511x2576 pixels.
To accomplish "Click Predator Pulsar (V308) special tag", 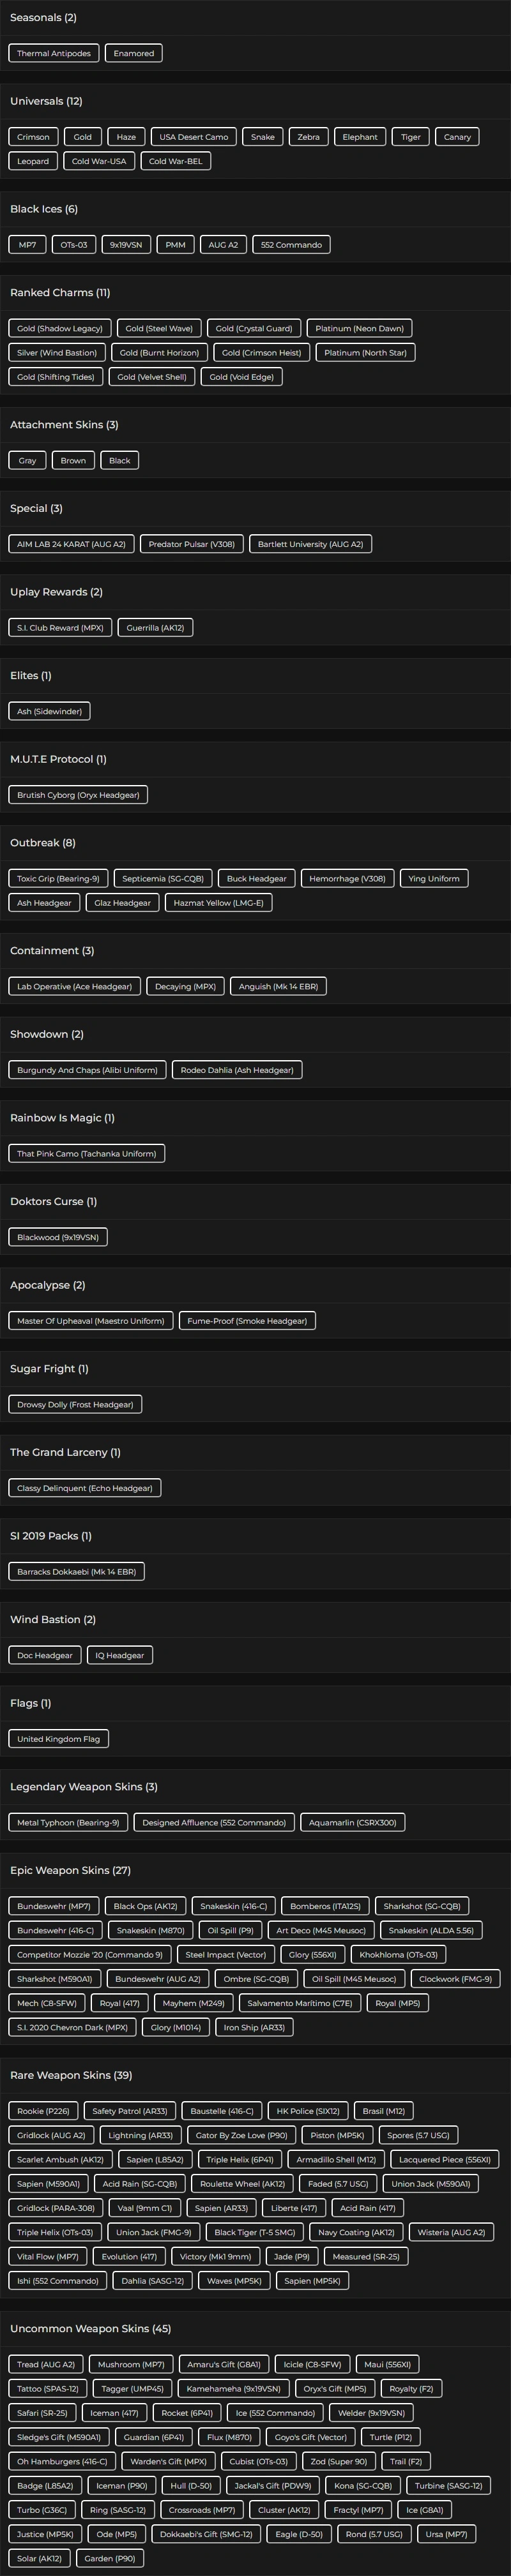I will pyautogui.click(x=192, y=544).
